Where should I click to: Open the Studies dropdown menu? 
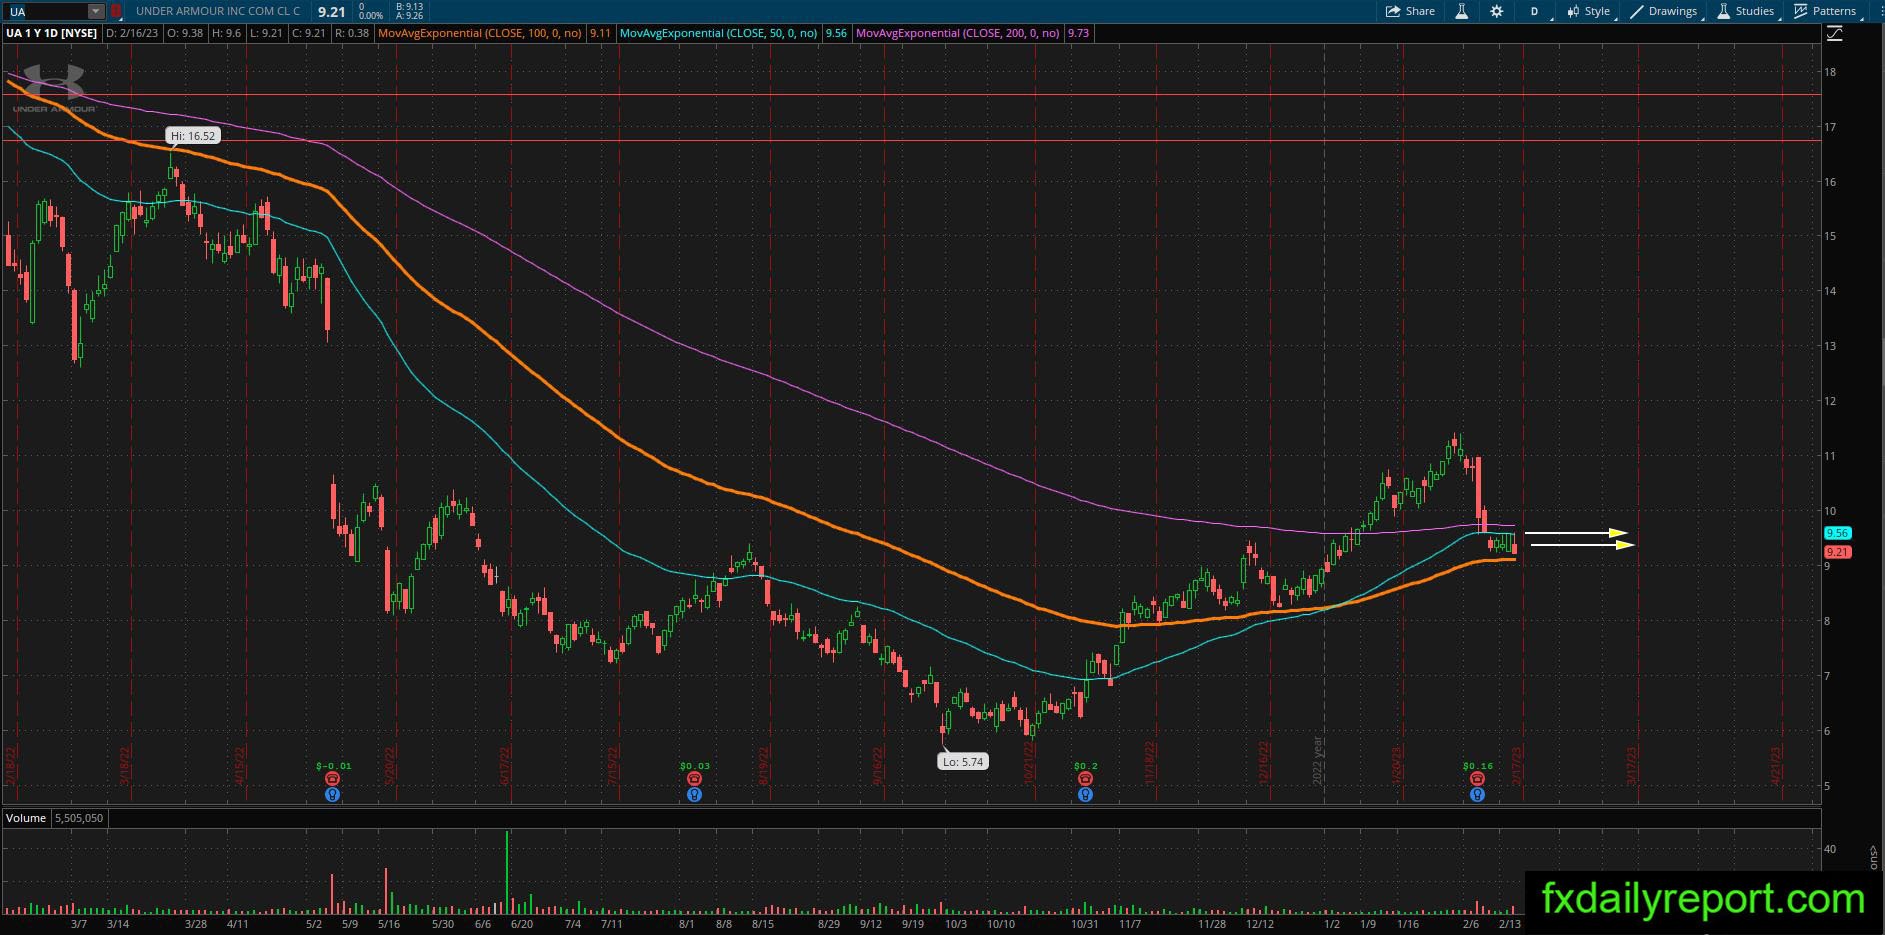[x=1747, y=11]
